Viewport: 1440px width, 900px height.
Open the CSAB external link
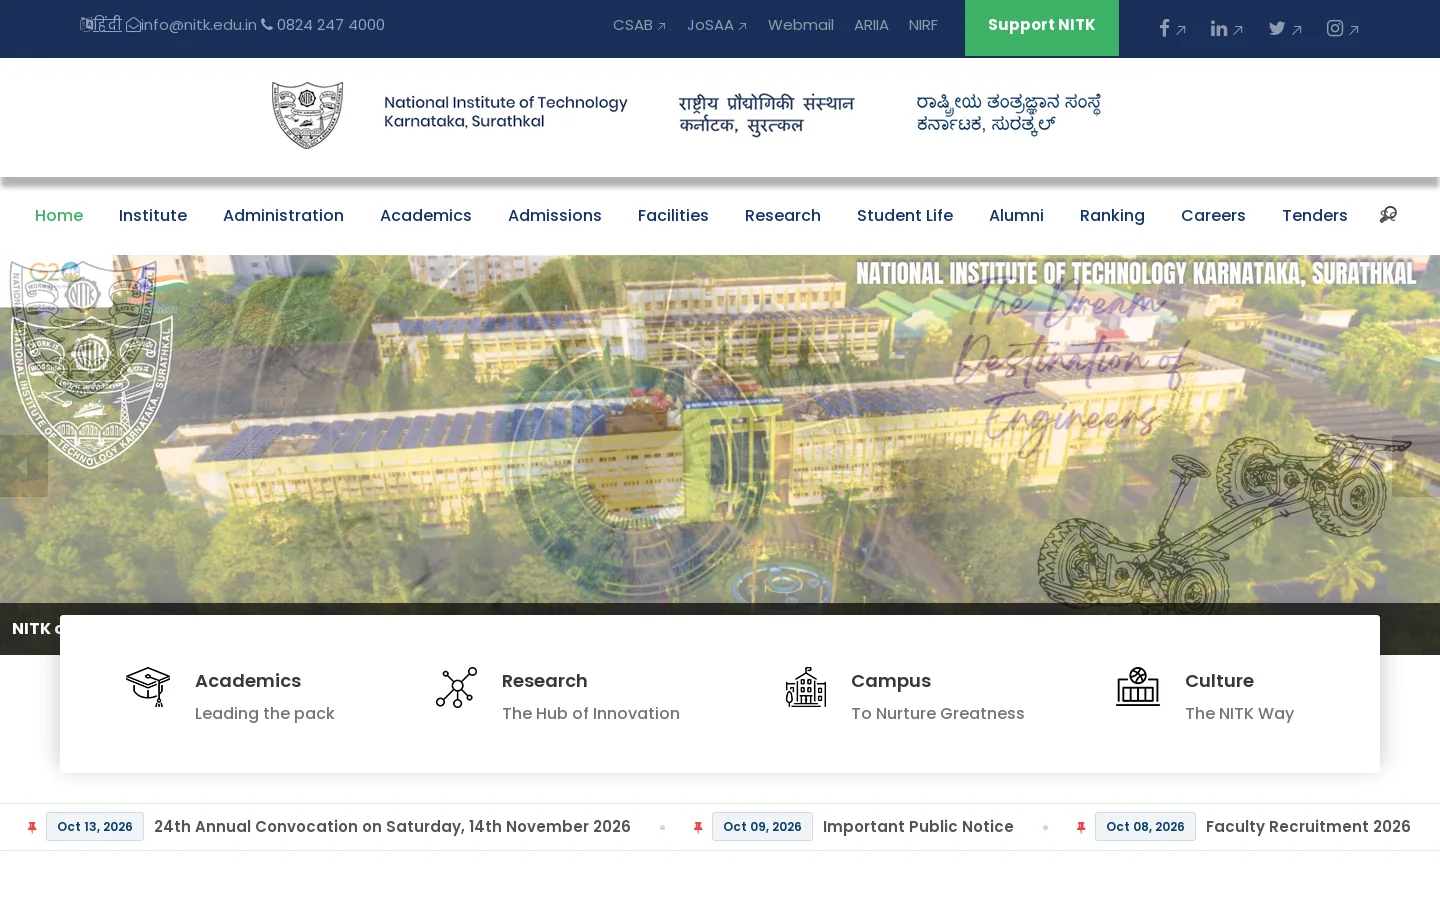click(x=639, y=25)
